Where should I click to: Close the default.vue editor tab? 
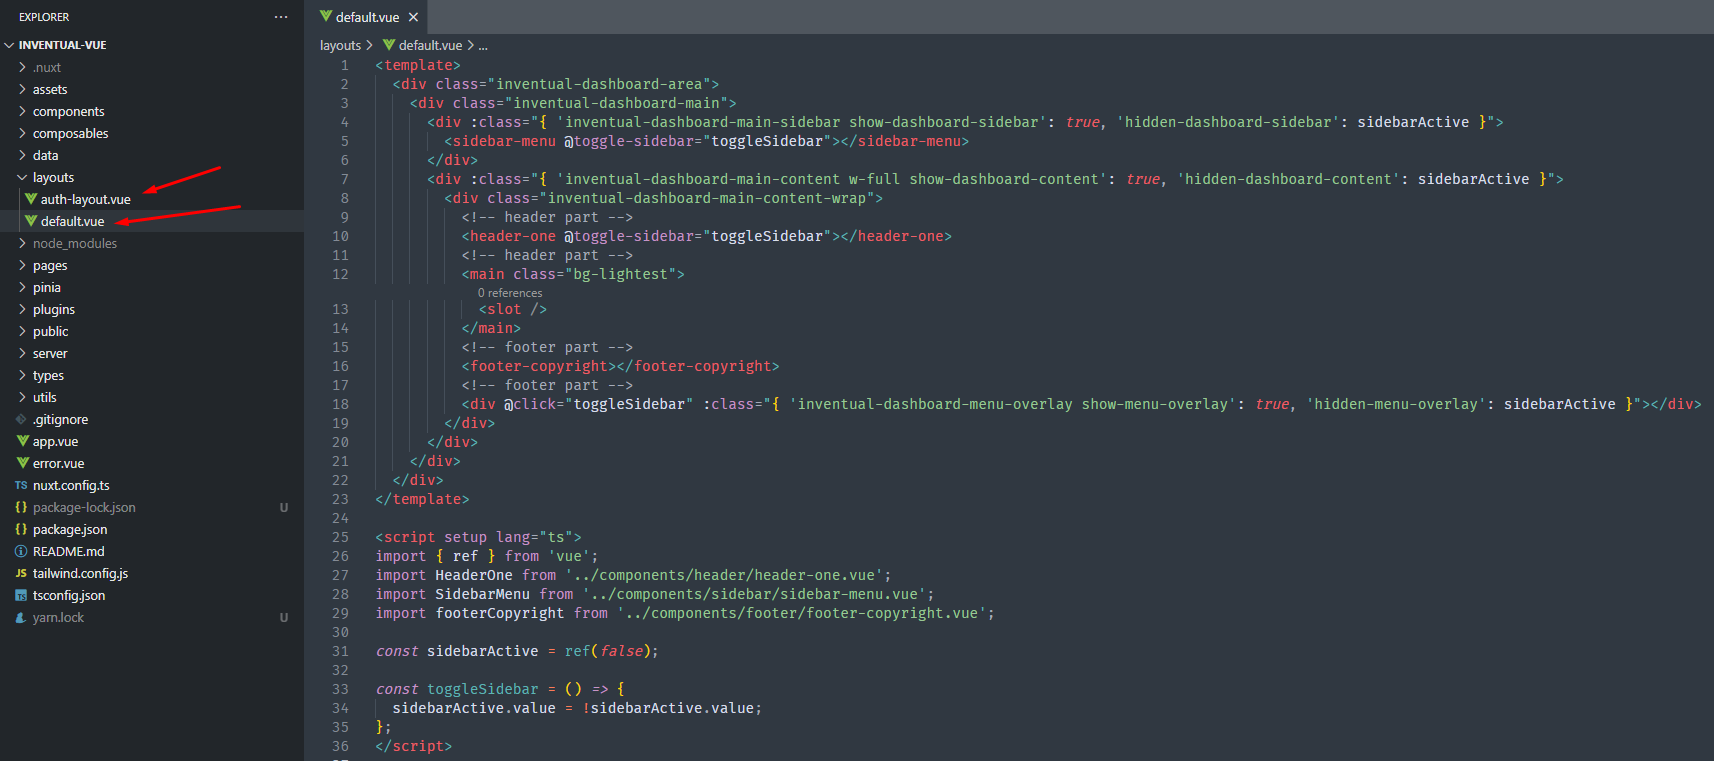[413, 17]
